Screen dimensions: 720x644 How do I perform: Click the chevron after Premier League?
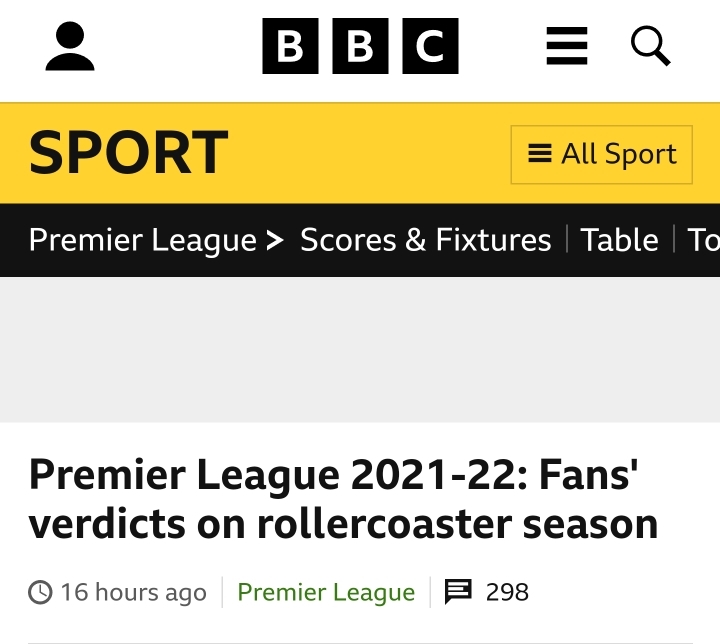point(275,240)
